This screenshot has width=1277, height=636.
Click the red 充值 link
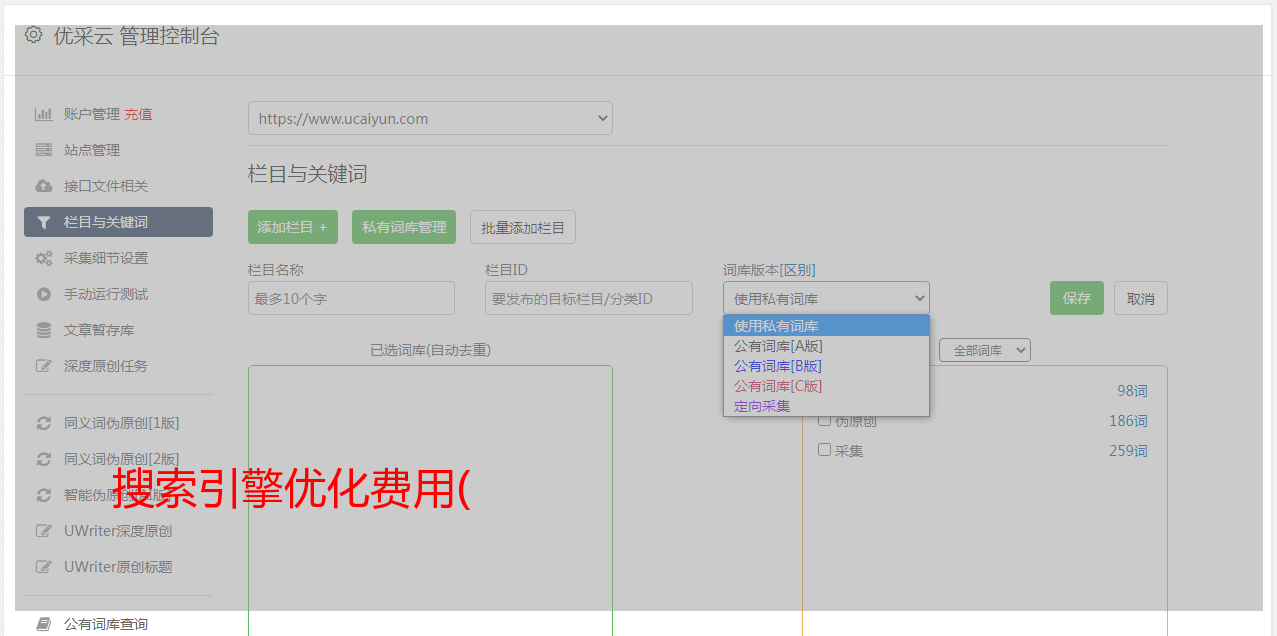(138, 114)
